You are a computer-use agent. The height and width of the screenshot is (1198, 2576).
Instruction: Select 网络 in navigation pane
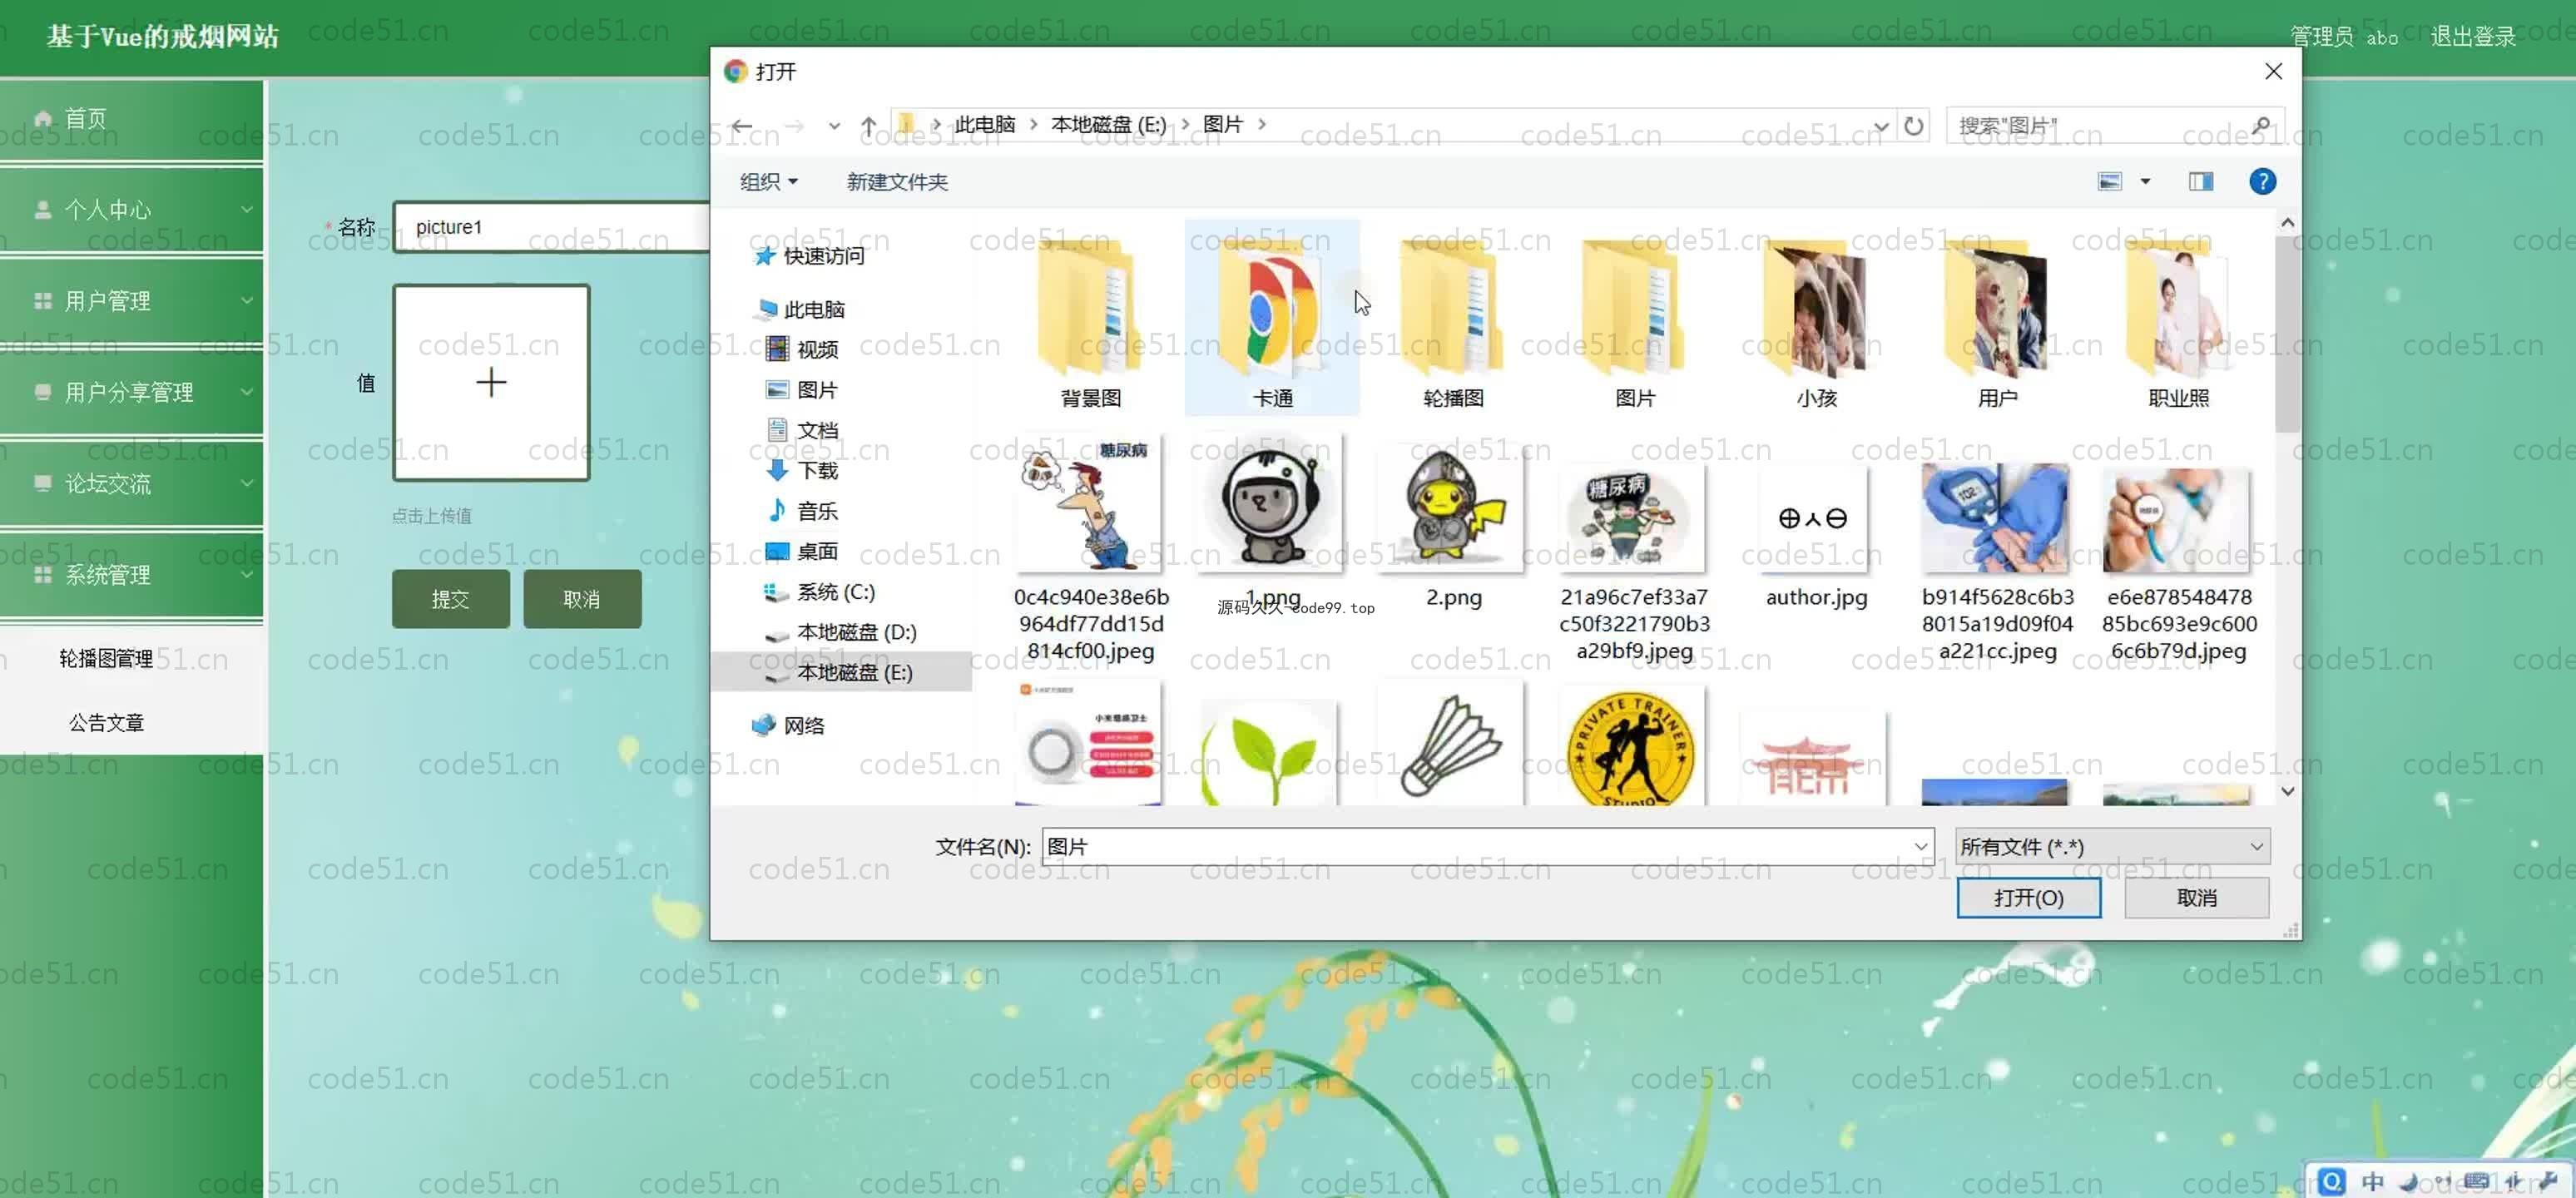[x=789, y=725]
